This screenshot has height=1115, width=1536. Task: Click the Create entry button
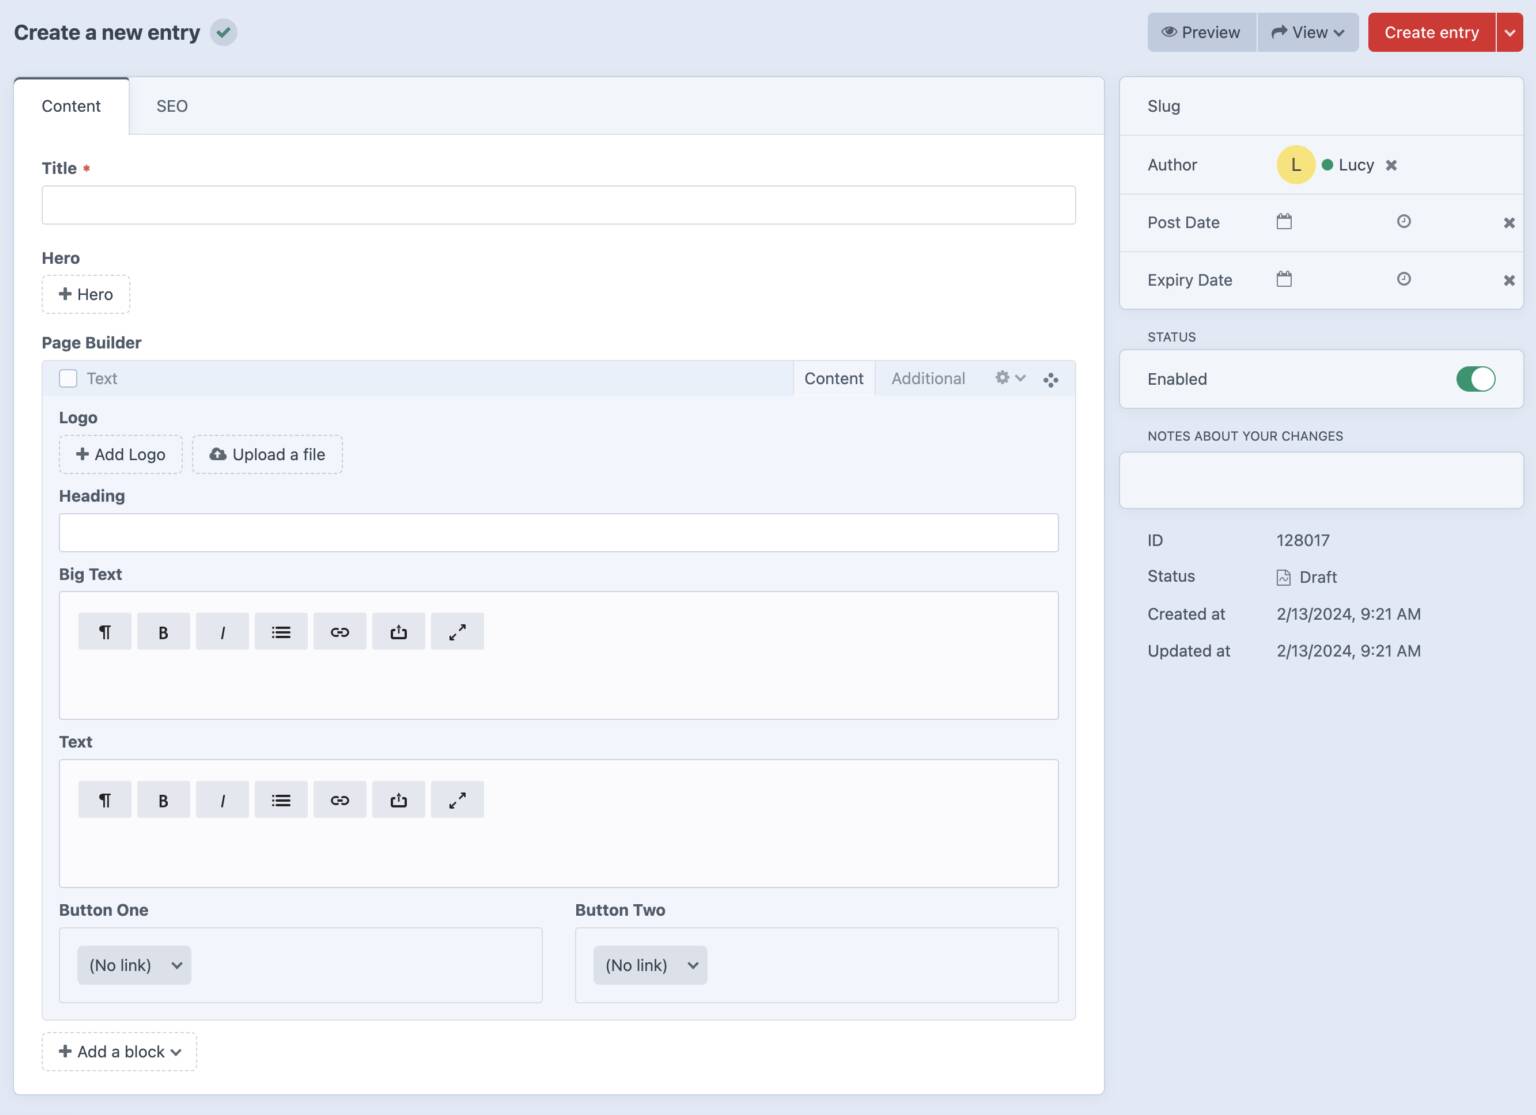click(x=1431, y=32)
